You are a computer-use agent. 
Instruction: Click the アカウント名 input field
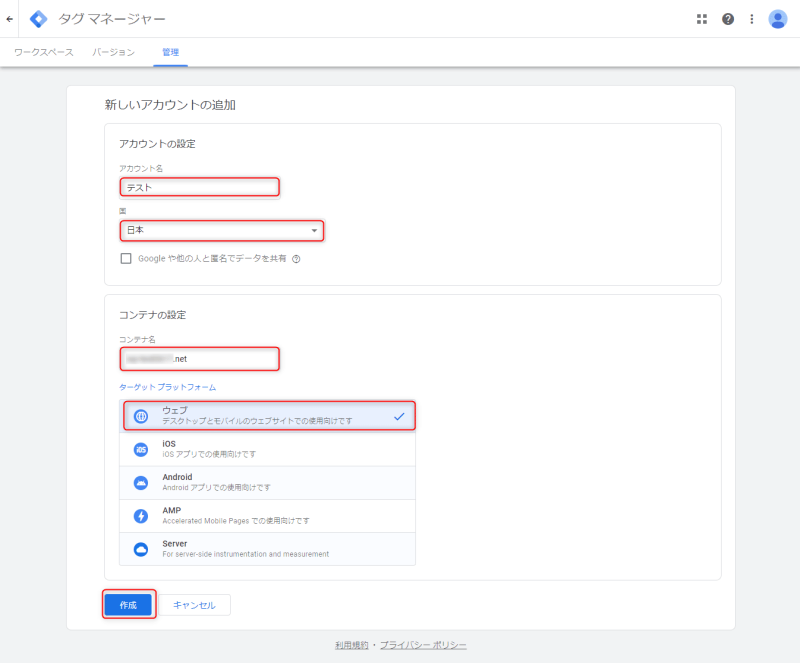(x=199, y=186)
